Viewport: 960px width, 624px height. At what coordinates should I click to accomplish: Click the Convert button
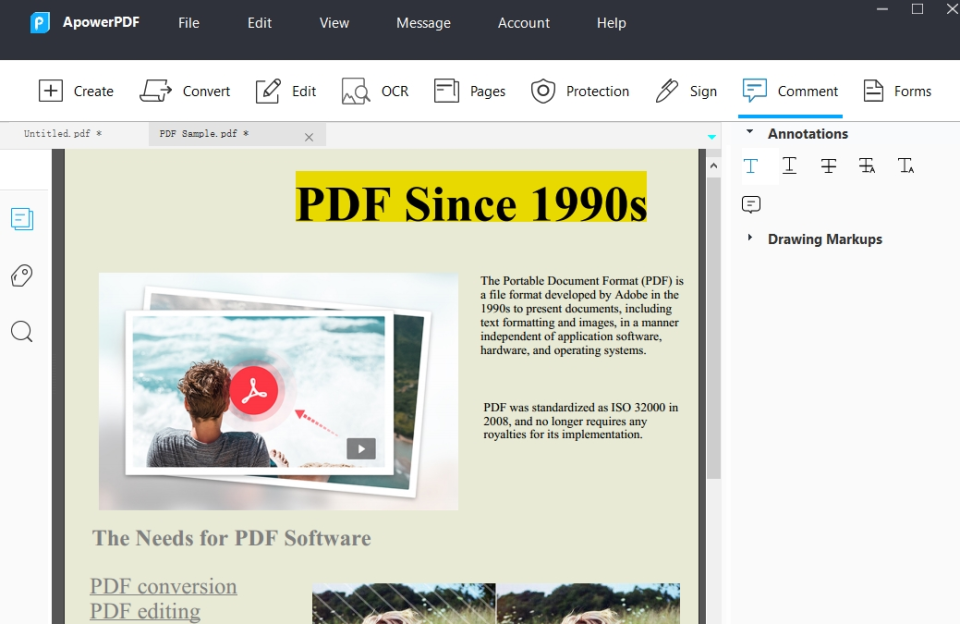185,90
